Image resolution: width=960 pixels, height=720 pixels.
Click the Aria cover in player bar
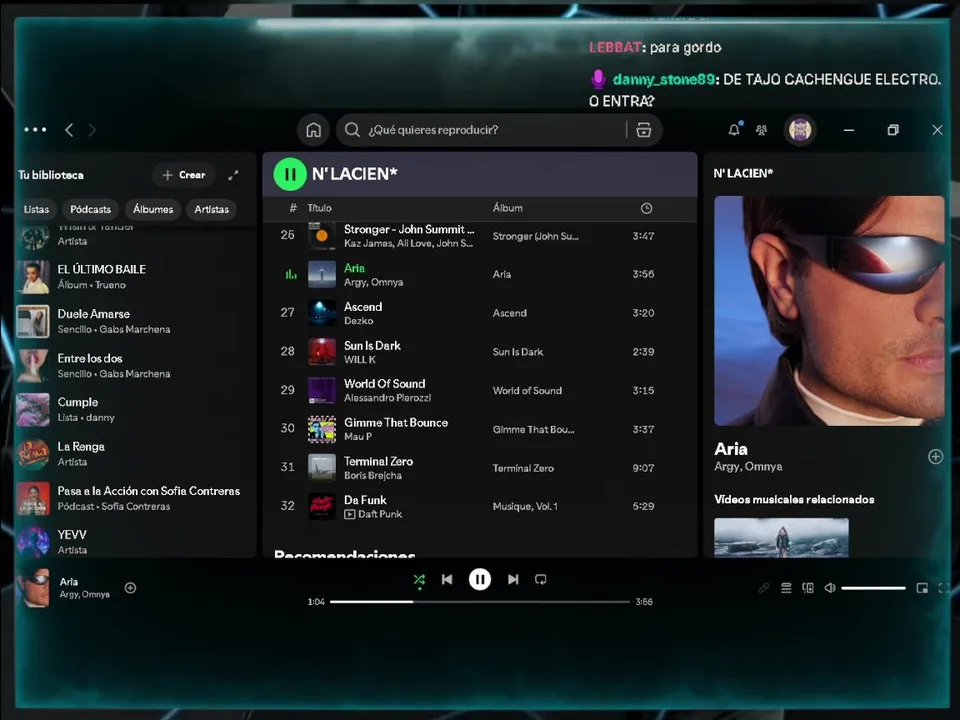pos(33,588)
